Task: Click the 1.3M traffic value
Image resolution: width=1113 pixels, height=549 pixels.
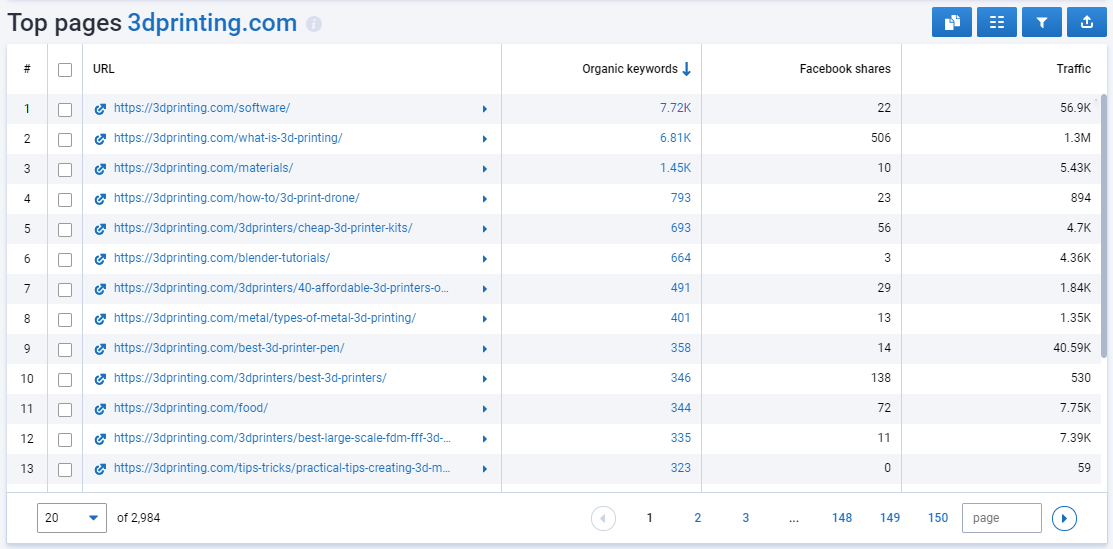Action: [x=1078, y=138]
